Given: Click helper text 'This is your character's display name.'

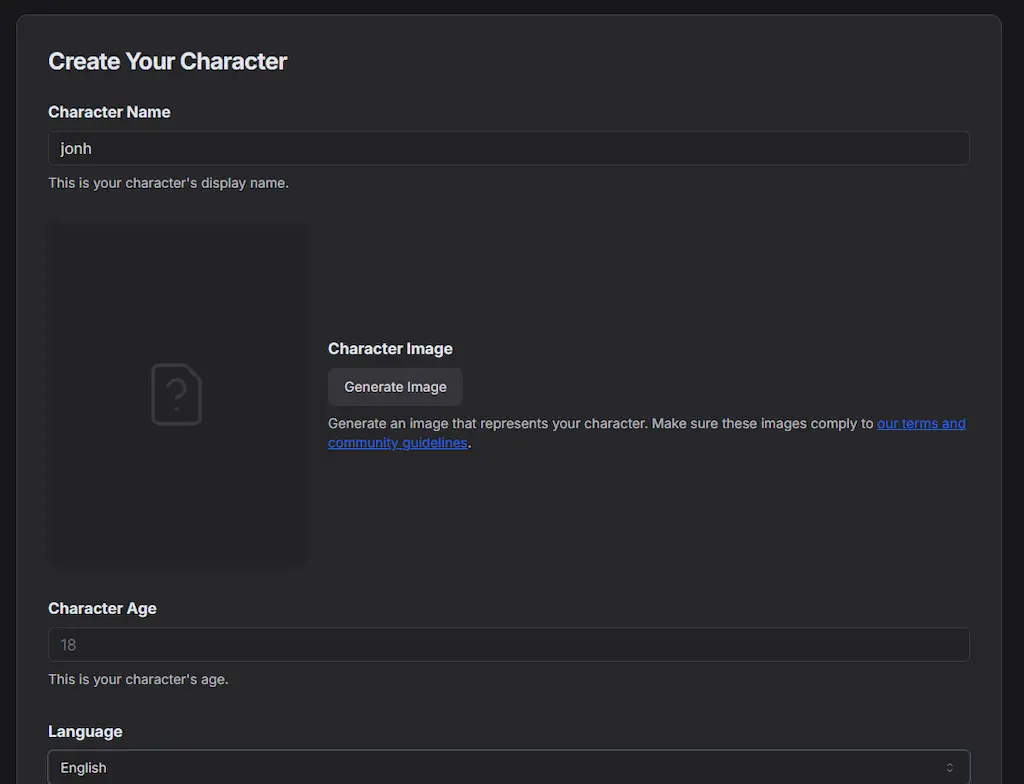Looking at the screenshot, I should click(168, 183).
